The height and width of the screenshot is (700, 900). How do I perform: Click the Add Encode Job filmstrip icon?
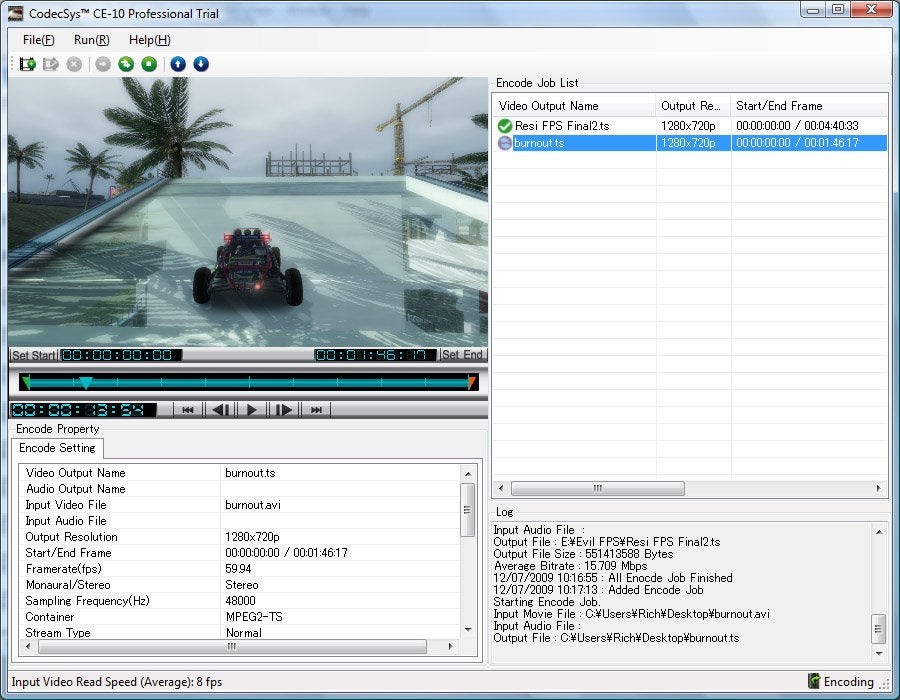pyautogui.click(x=28, y=64)
